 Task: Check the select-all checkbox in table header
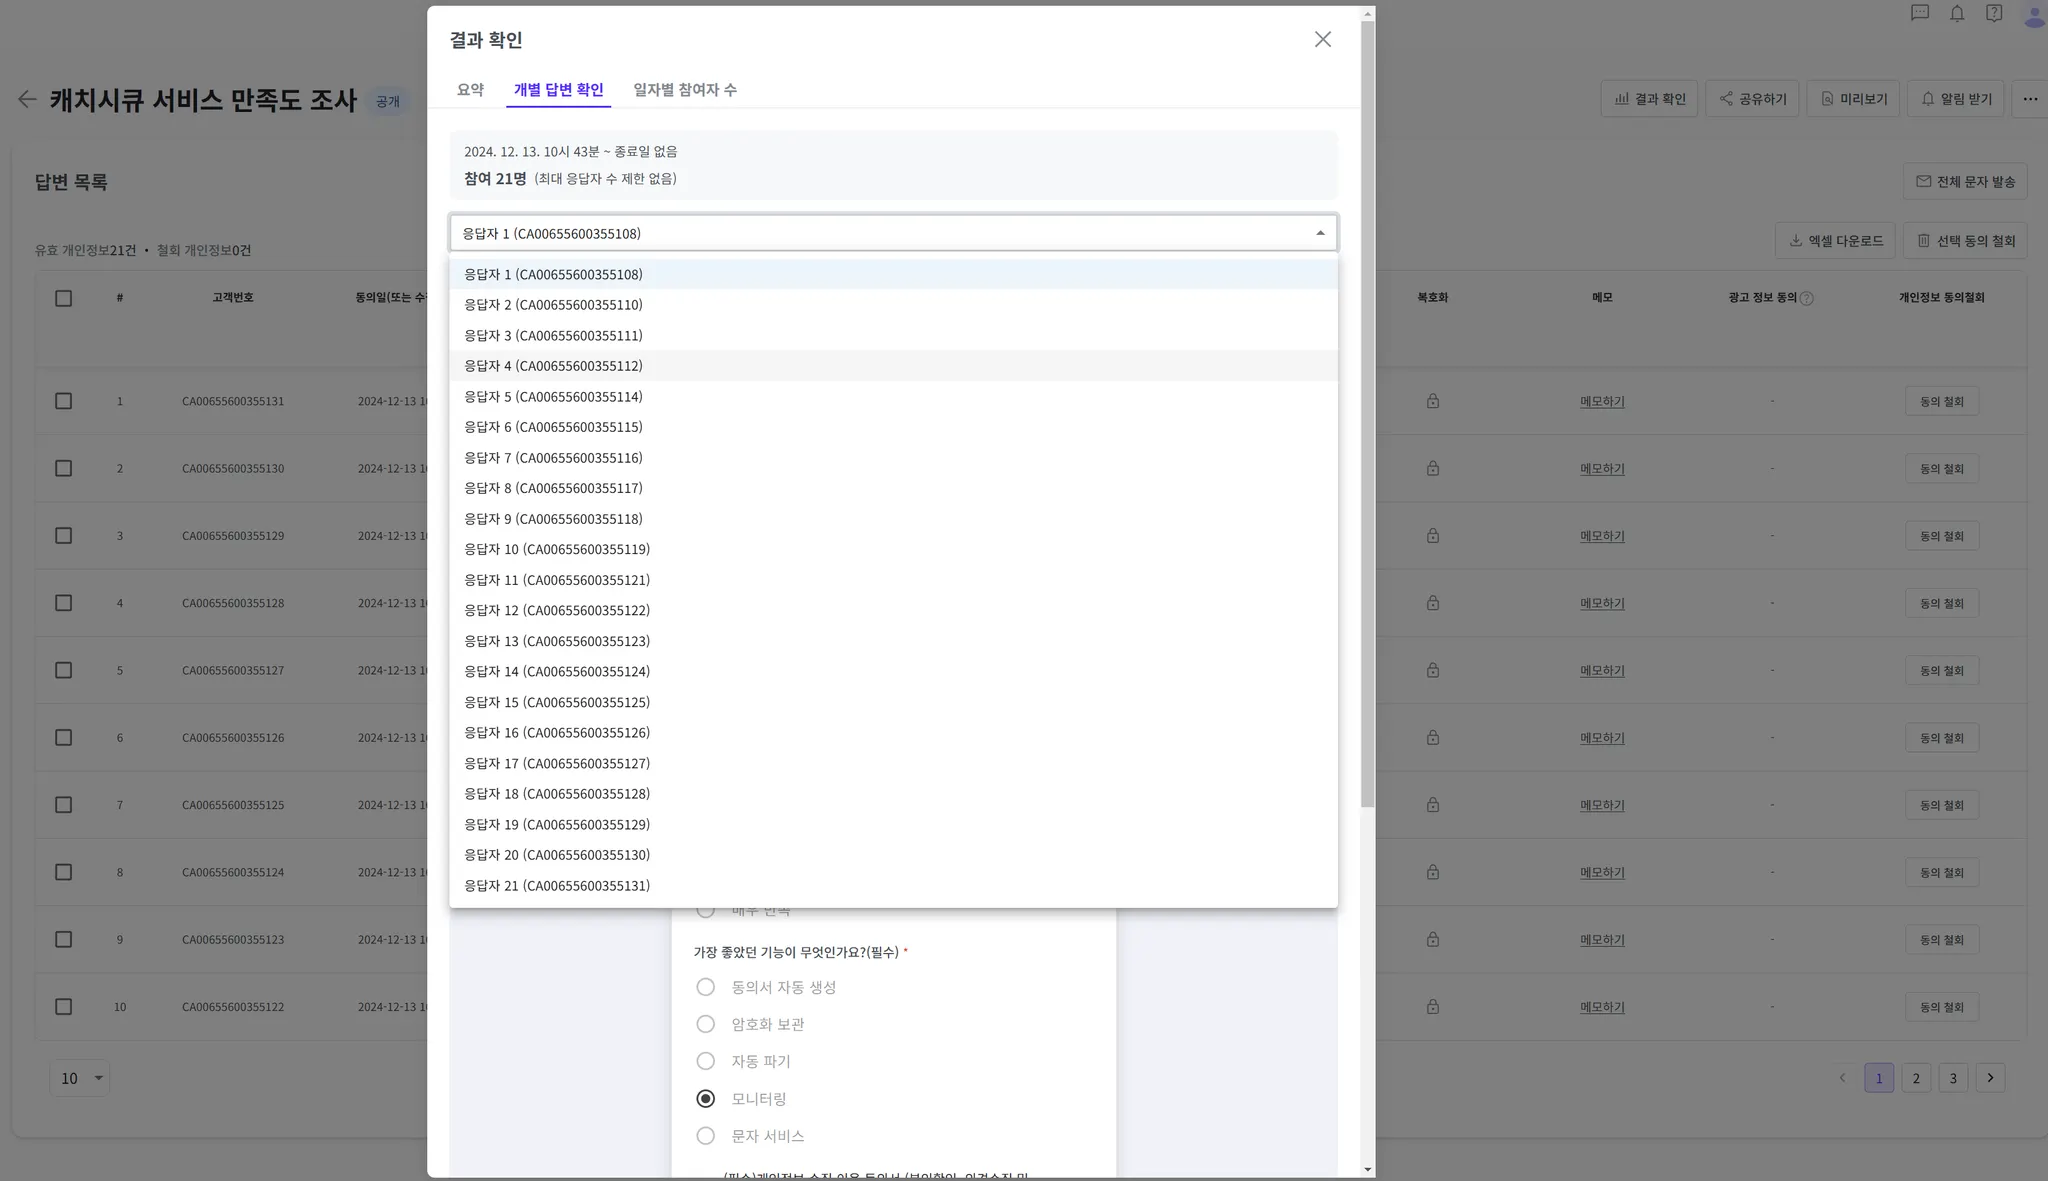coord(63,298)
